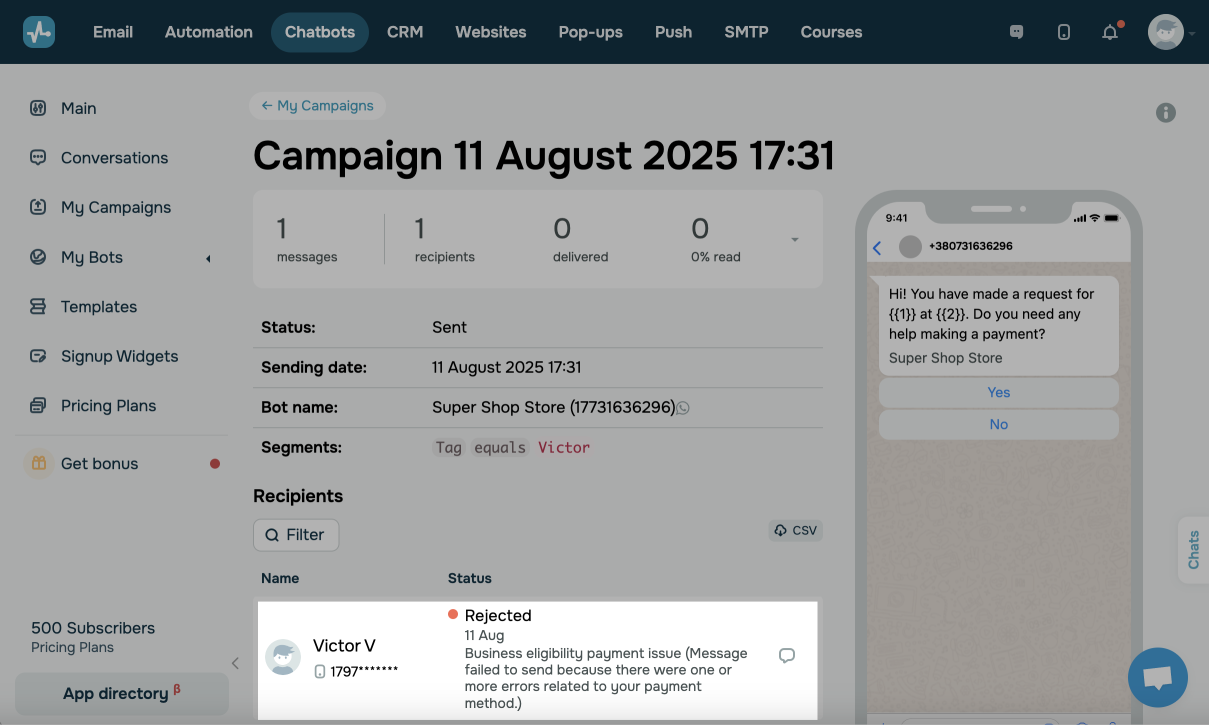Collapse the left sidebar
This screenshot has width=1209, height=725.
(235, 663)
